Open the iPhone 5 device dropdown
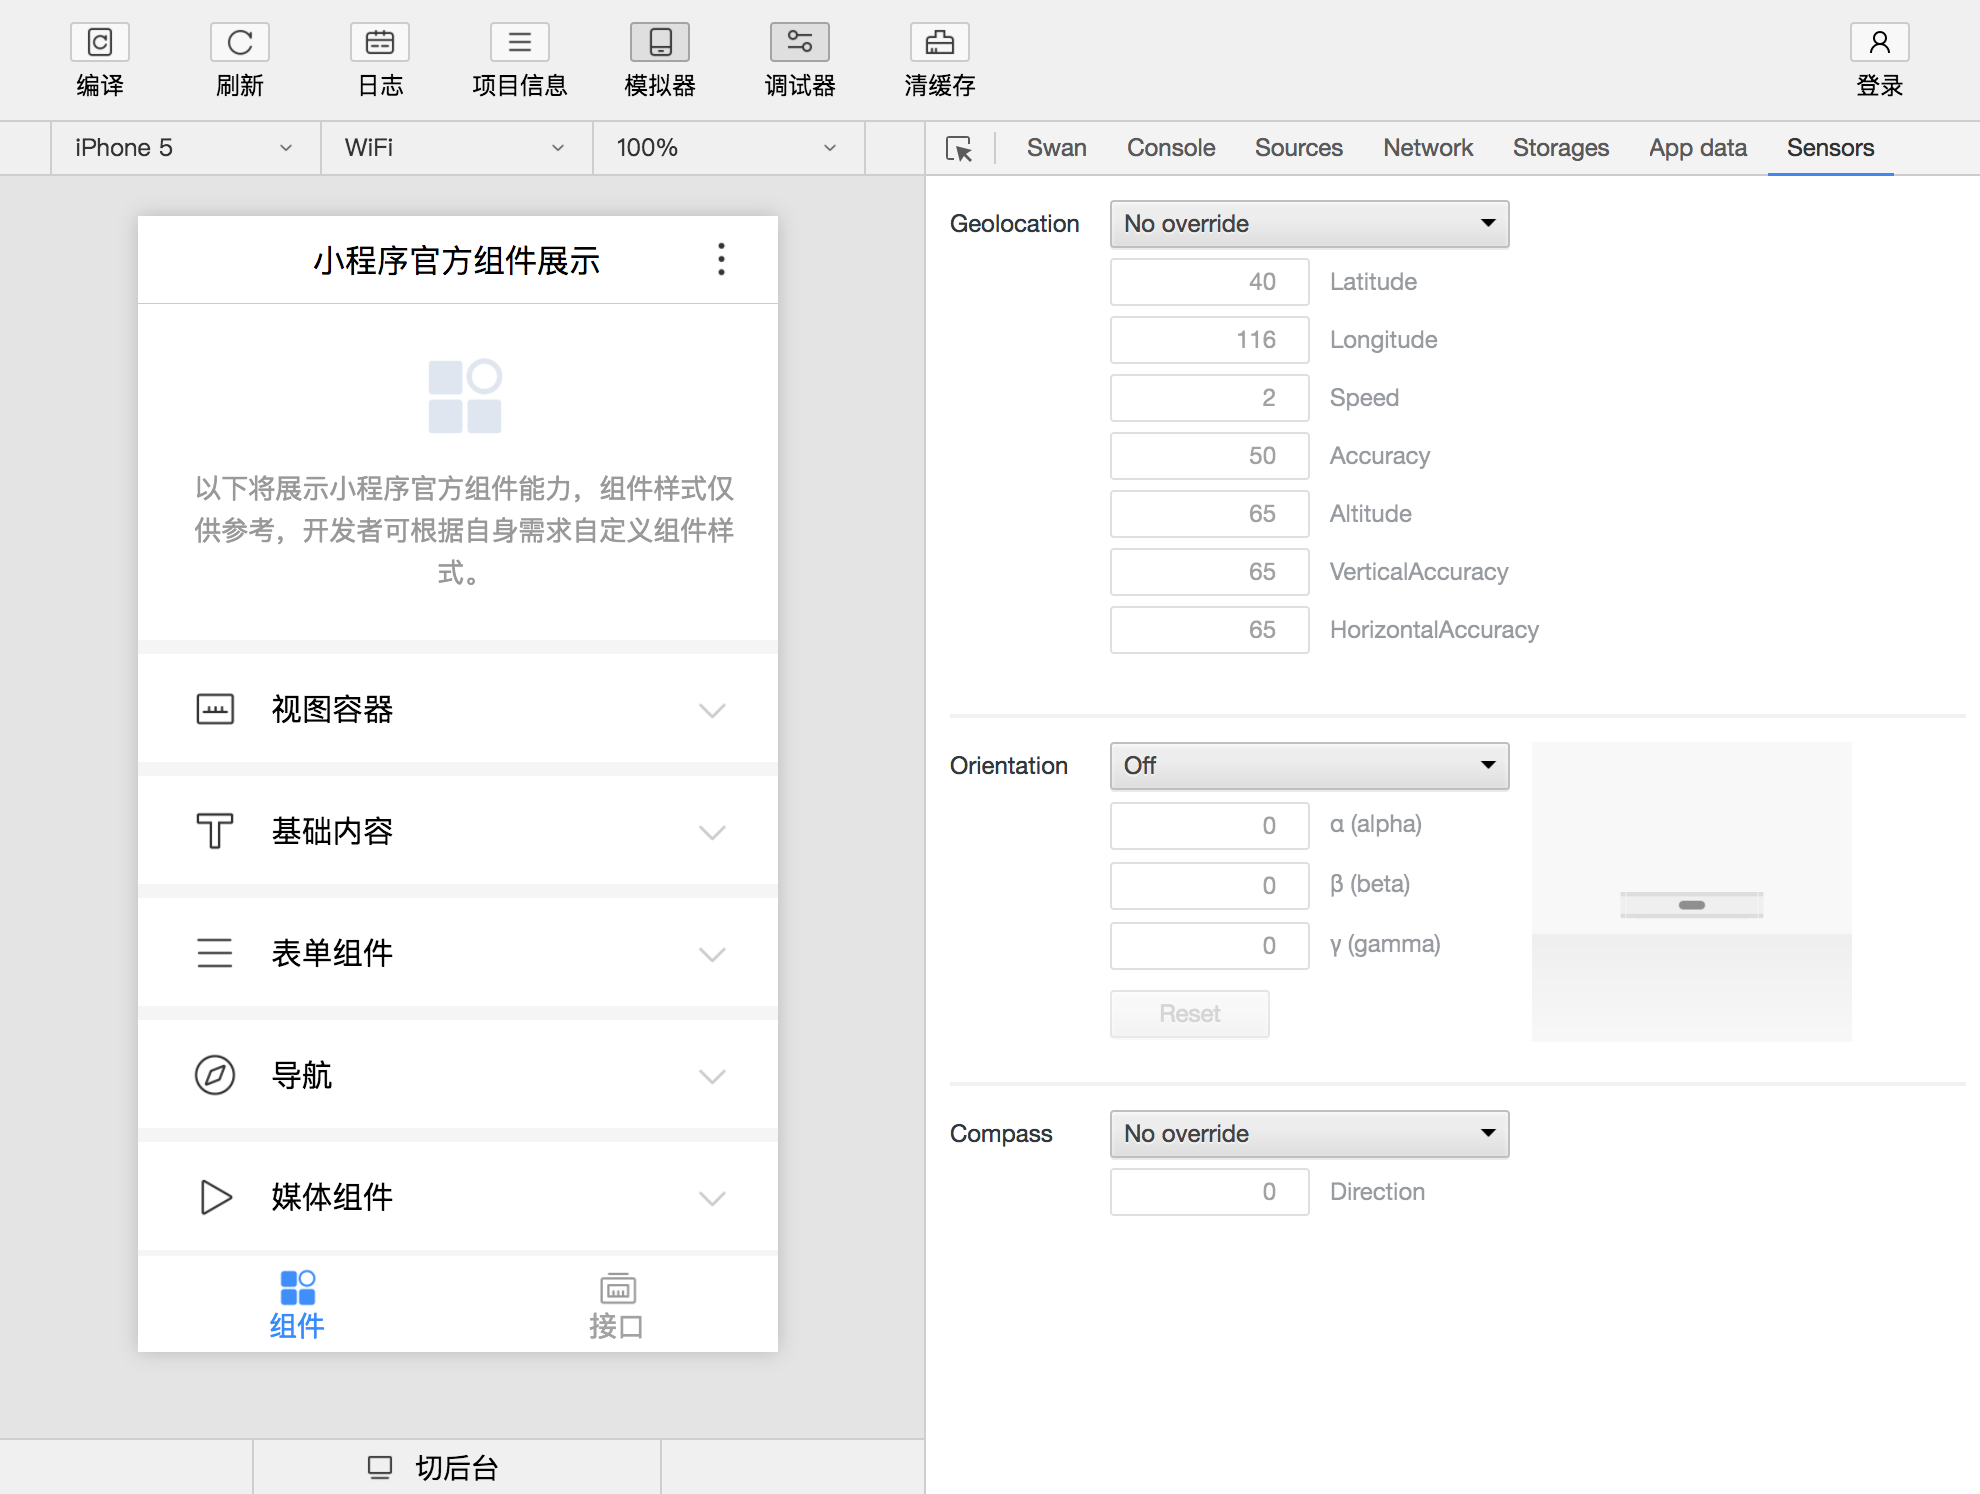The image size is (1980, 1494). coord(186,148)
